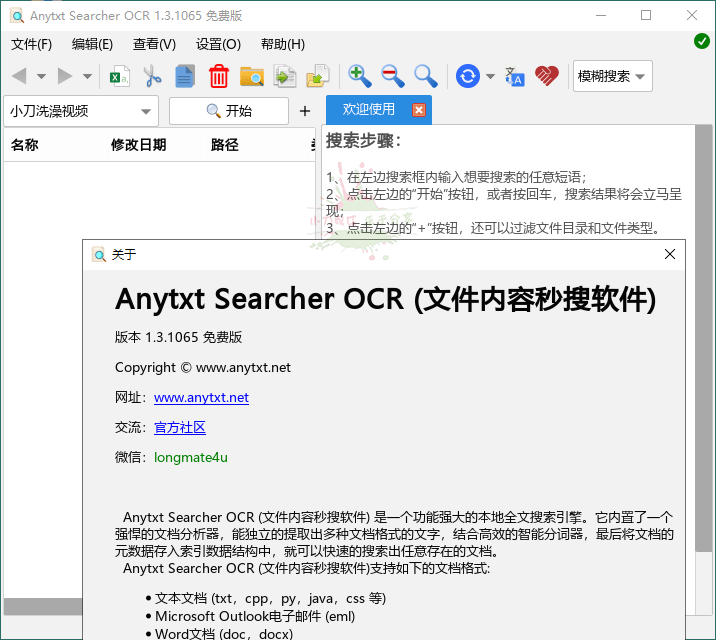Expand the refresh button dropdown arrow

pos(490,76)
